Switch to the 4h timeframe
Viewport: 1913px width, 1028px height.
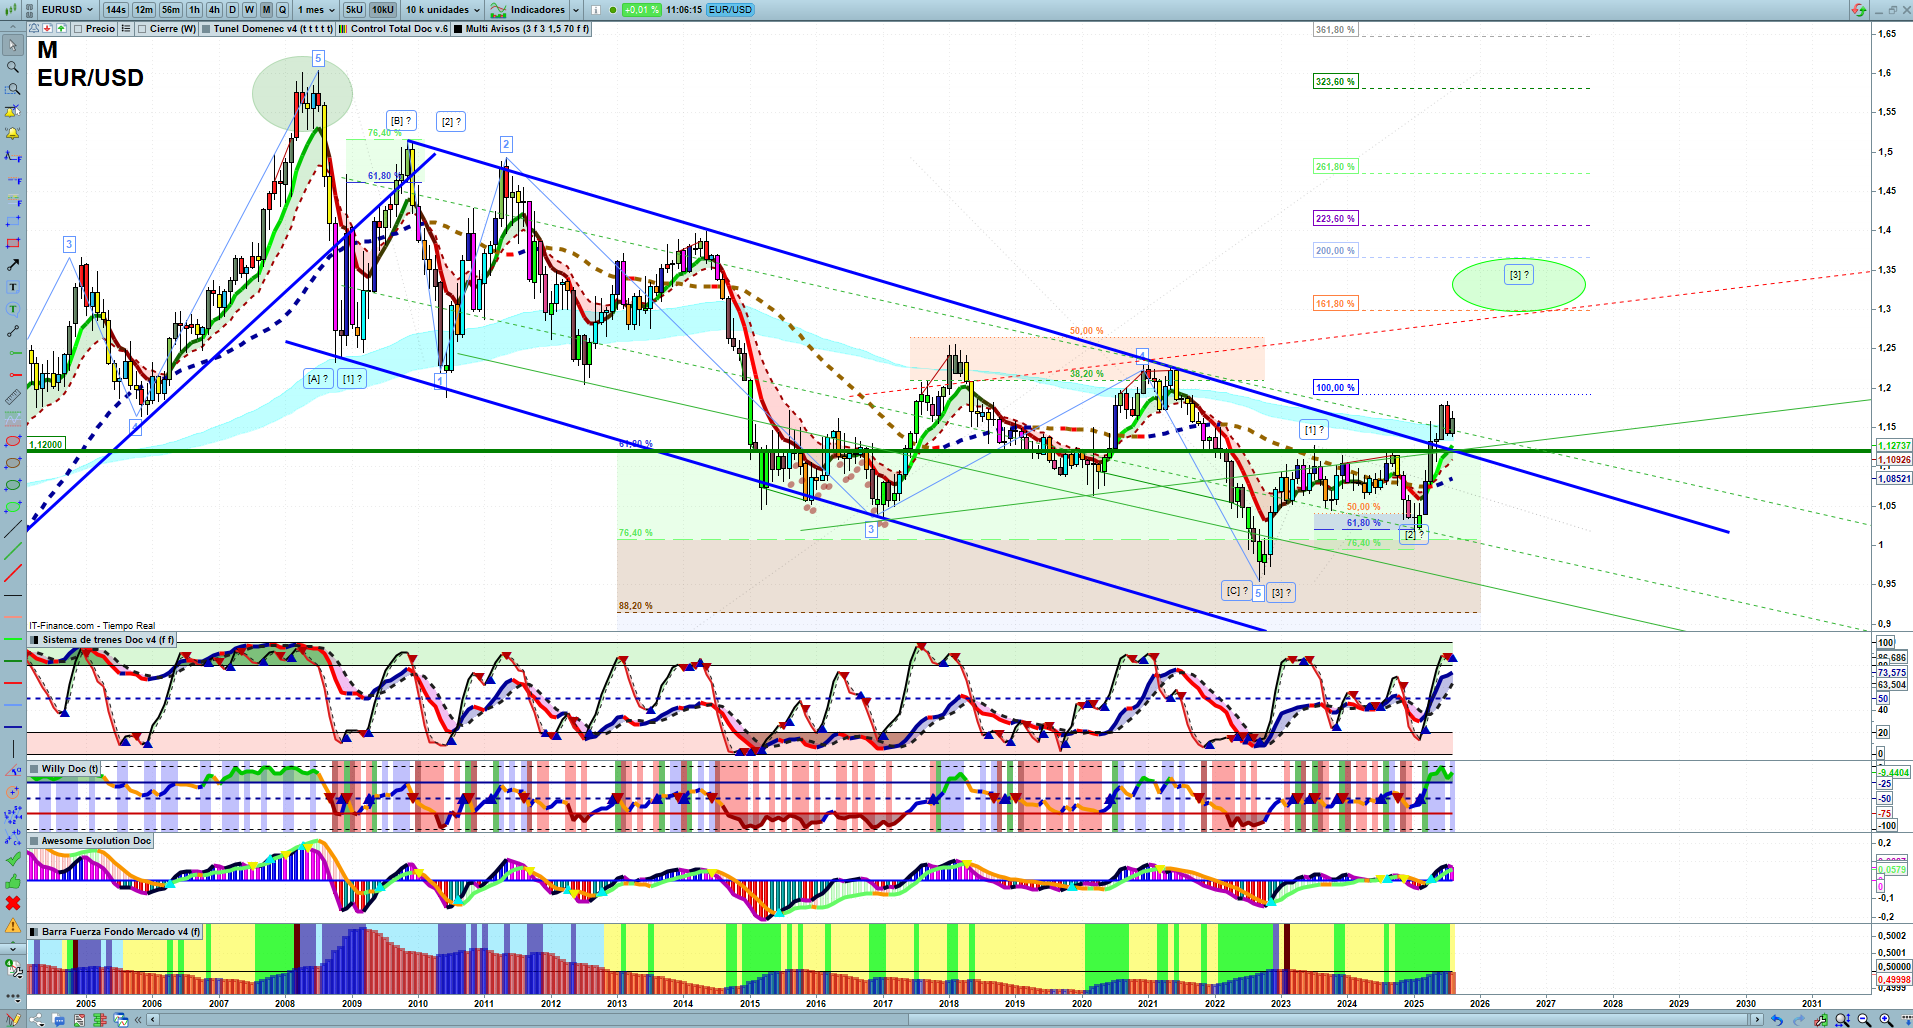[214, 10]
